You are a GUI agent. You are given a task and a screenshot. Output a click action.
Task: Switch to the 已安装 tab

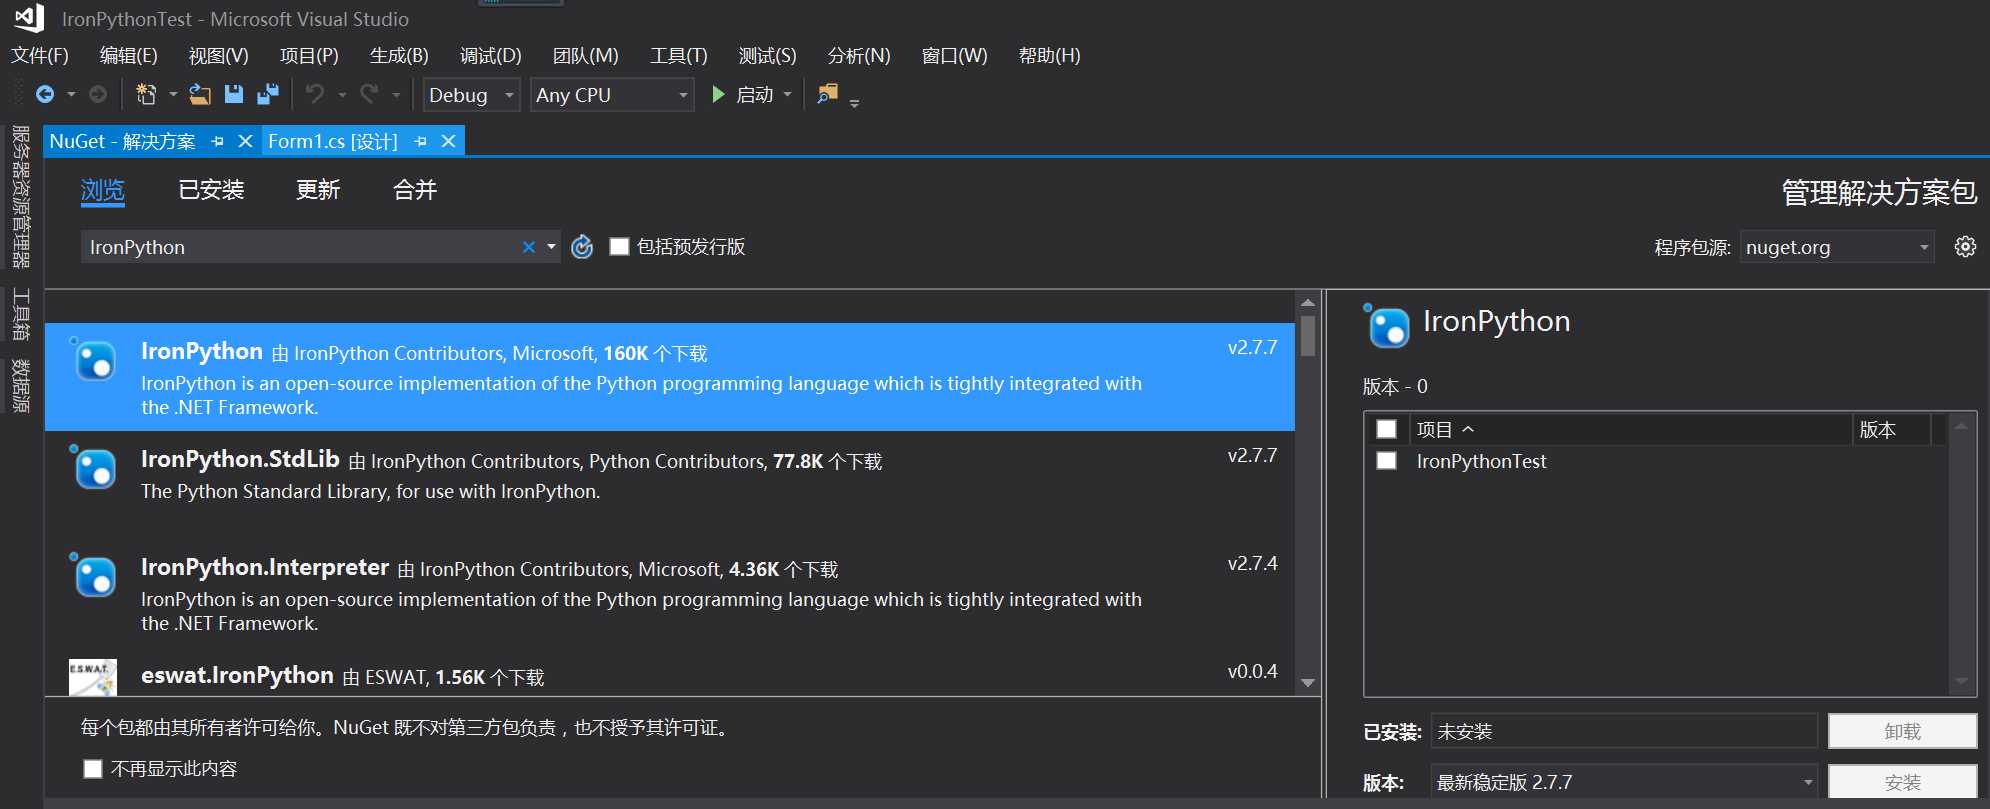point(211,190)
